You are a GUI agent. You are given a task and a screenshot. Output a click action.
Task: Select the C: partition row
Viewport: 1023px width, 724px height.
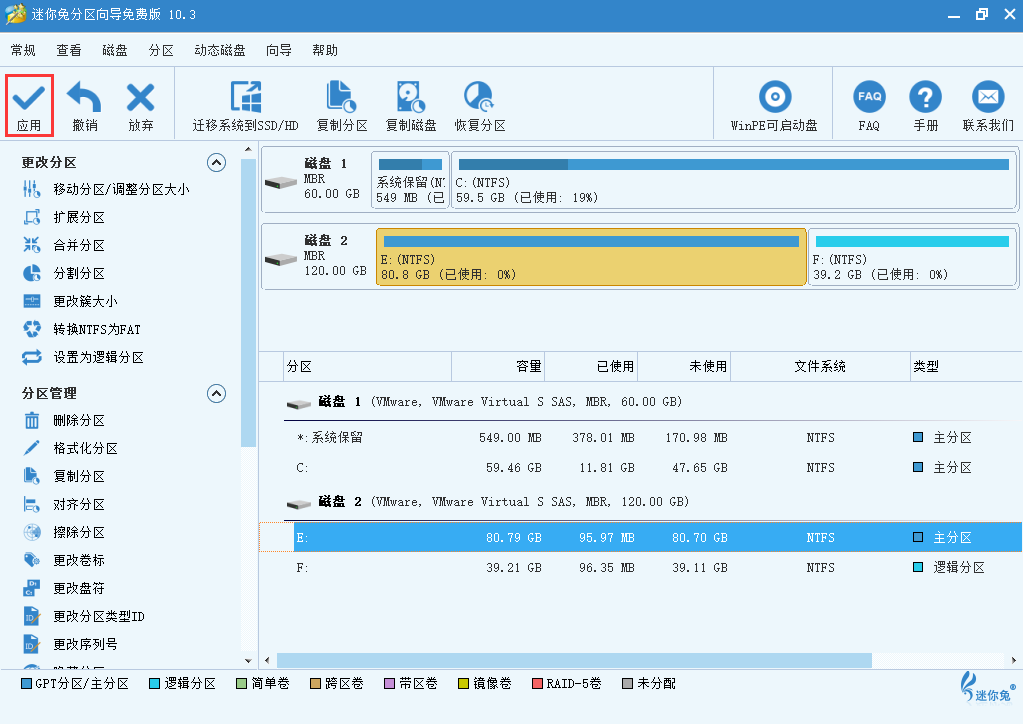[641, 468]
